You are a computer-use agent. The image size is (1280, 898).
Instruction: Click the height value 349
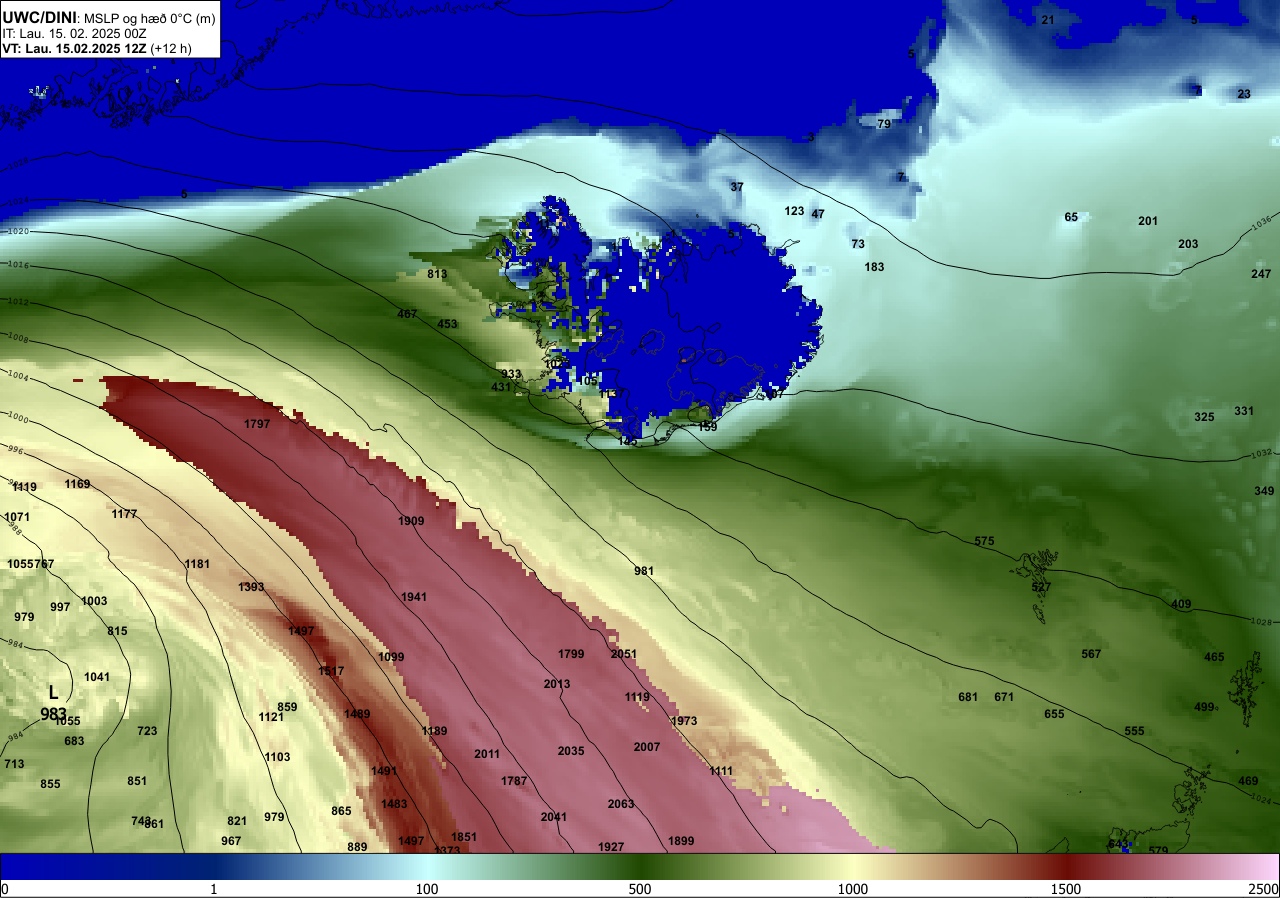pyautogui.click(x=1265, y=491)
